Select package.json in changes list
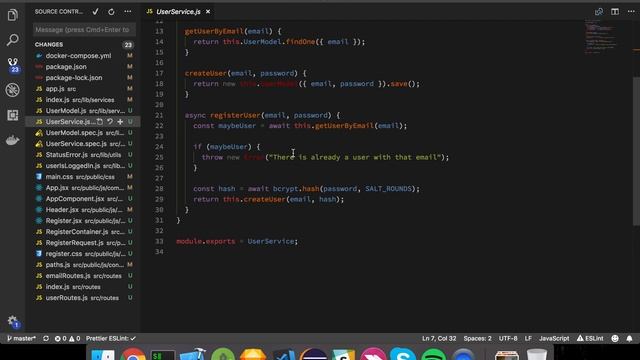Image resolution: width=640 pixels, height=360 pixels. pyautogui.click(x=83, y=67)
